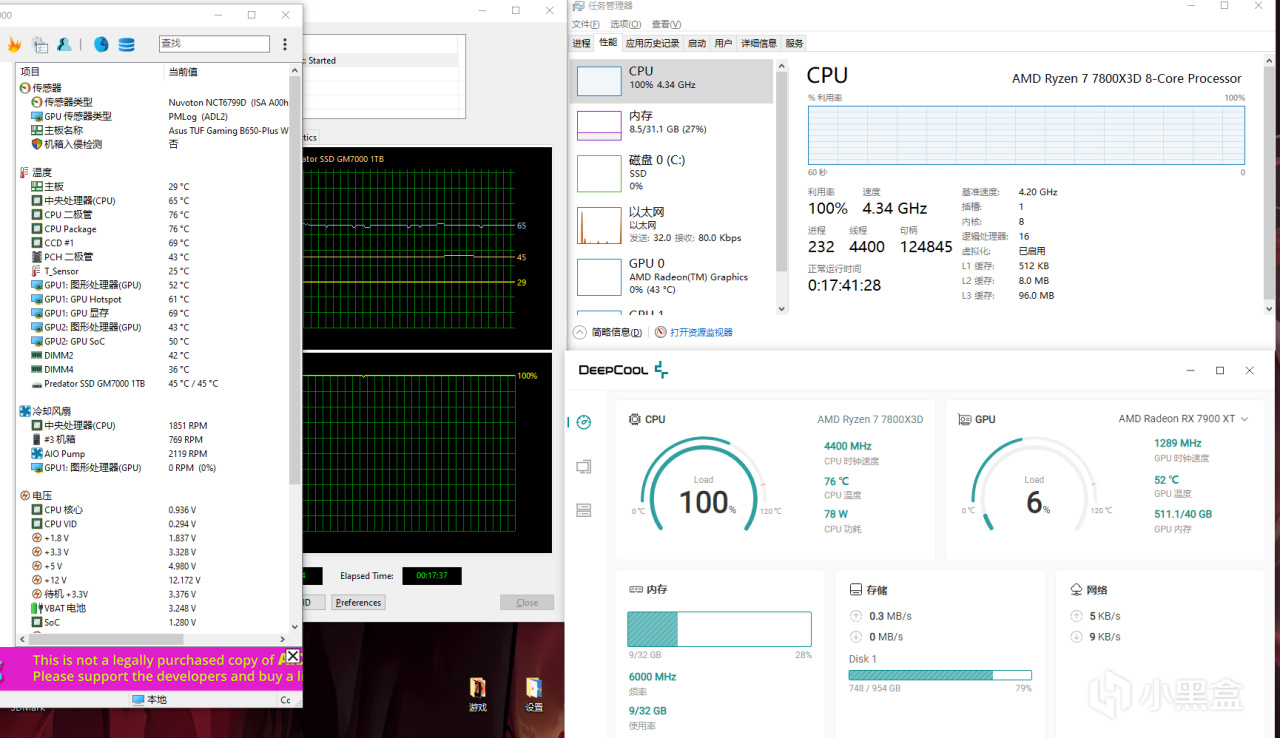Switch to the 启动 tab
Viewport: 1280px width, 738px height.
tap(697, 43)
